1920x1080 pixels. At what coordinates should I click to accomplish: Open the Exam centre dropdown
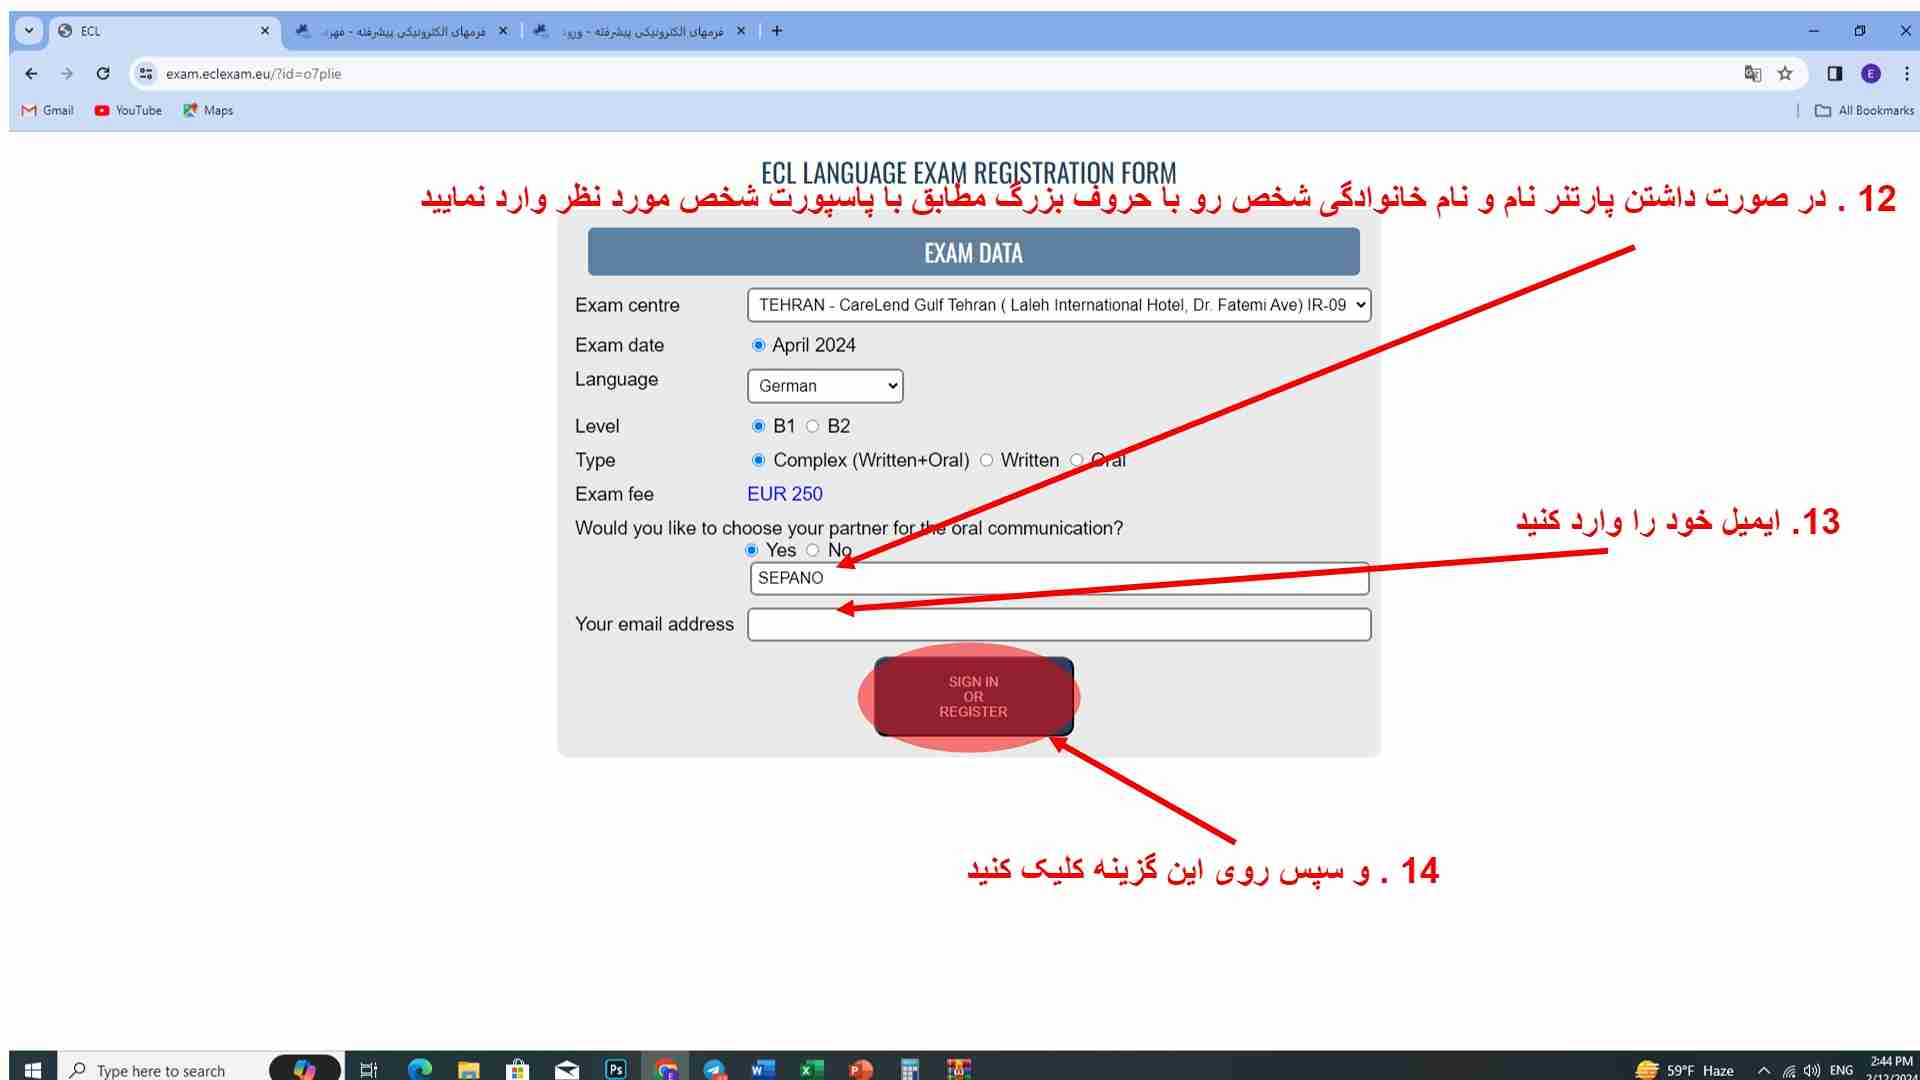[1059, 305]
